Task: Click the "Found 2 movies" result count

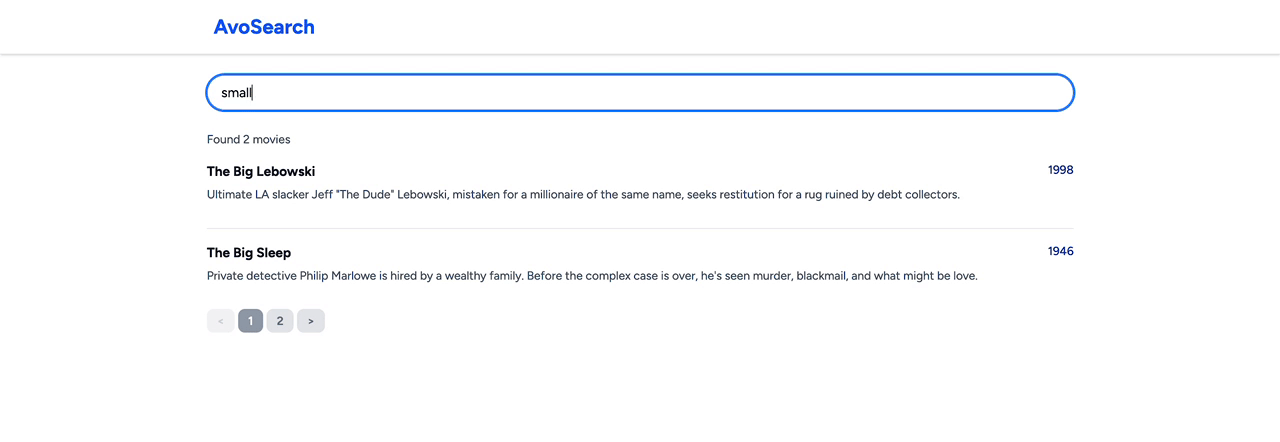Action: (x=249, y=139)
